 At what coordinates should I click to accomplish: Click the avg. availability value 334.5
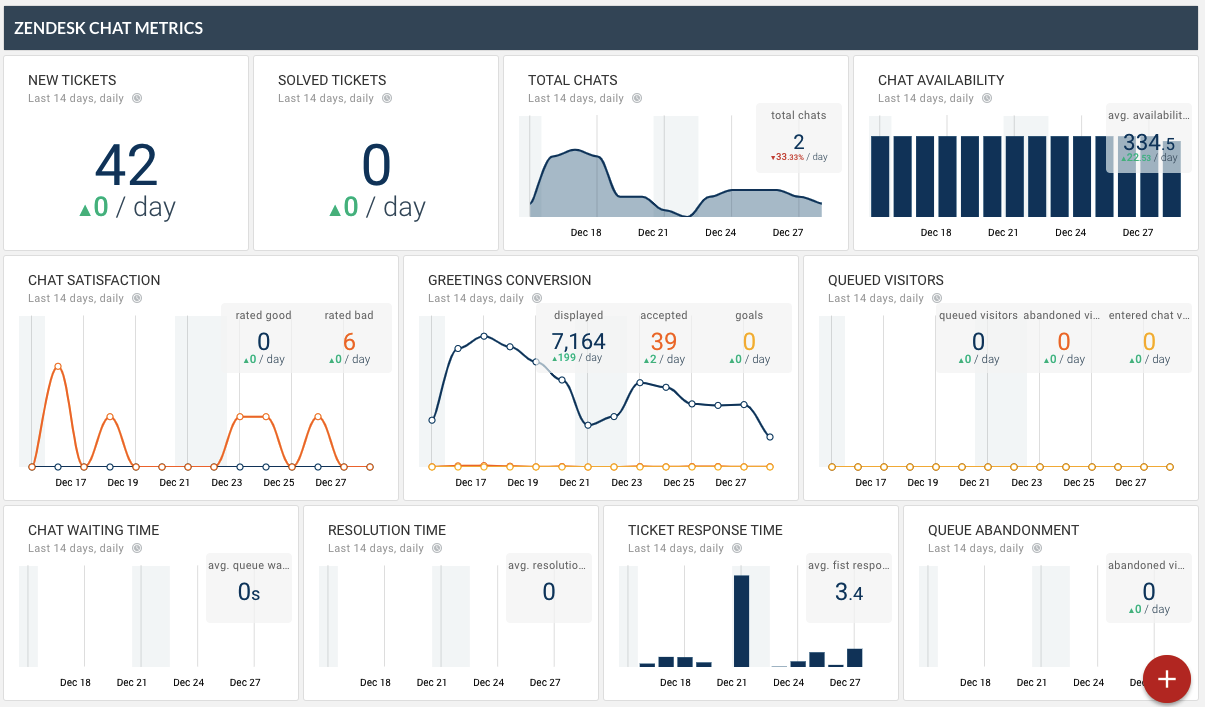(x=1149, y=142)
